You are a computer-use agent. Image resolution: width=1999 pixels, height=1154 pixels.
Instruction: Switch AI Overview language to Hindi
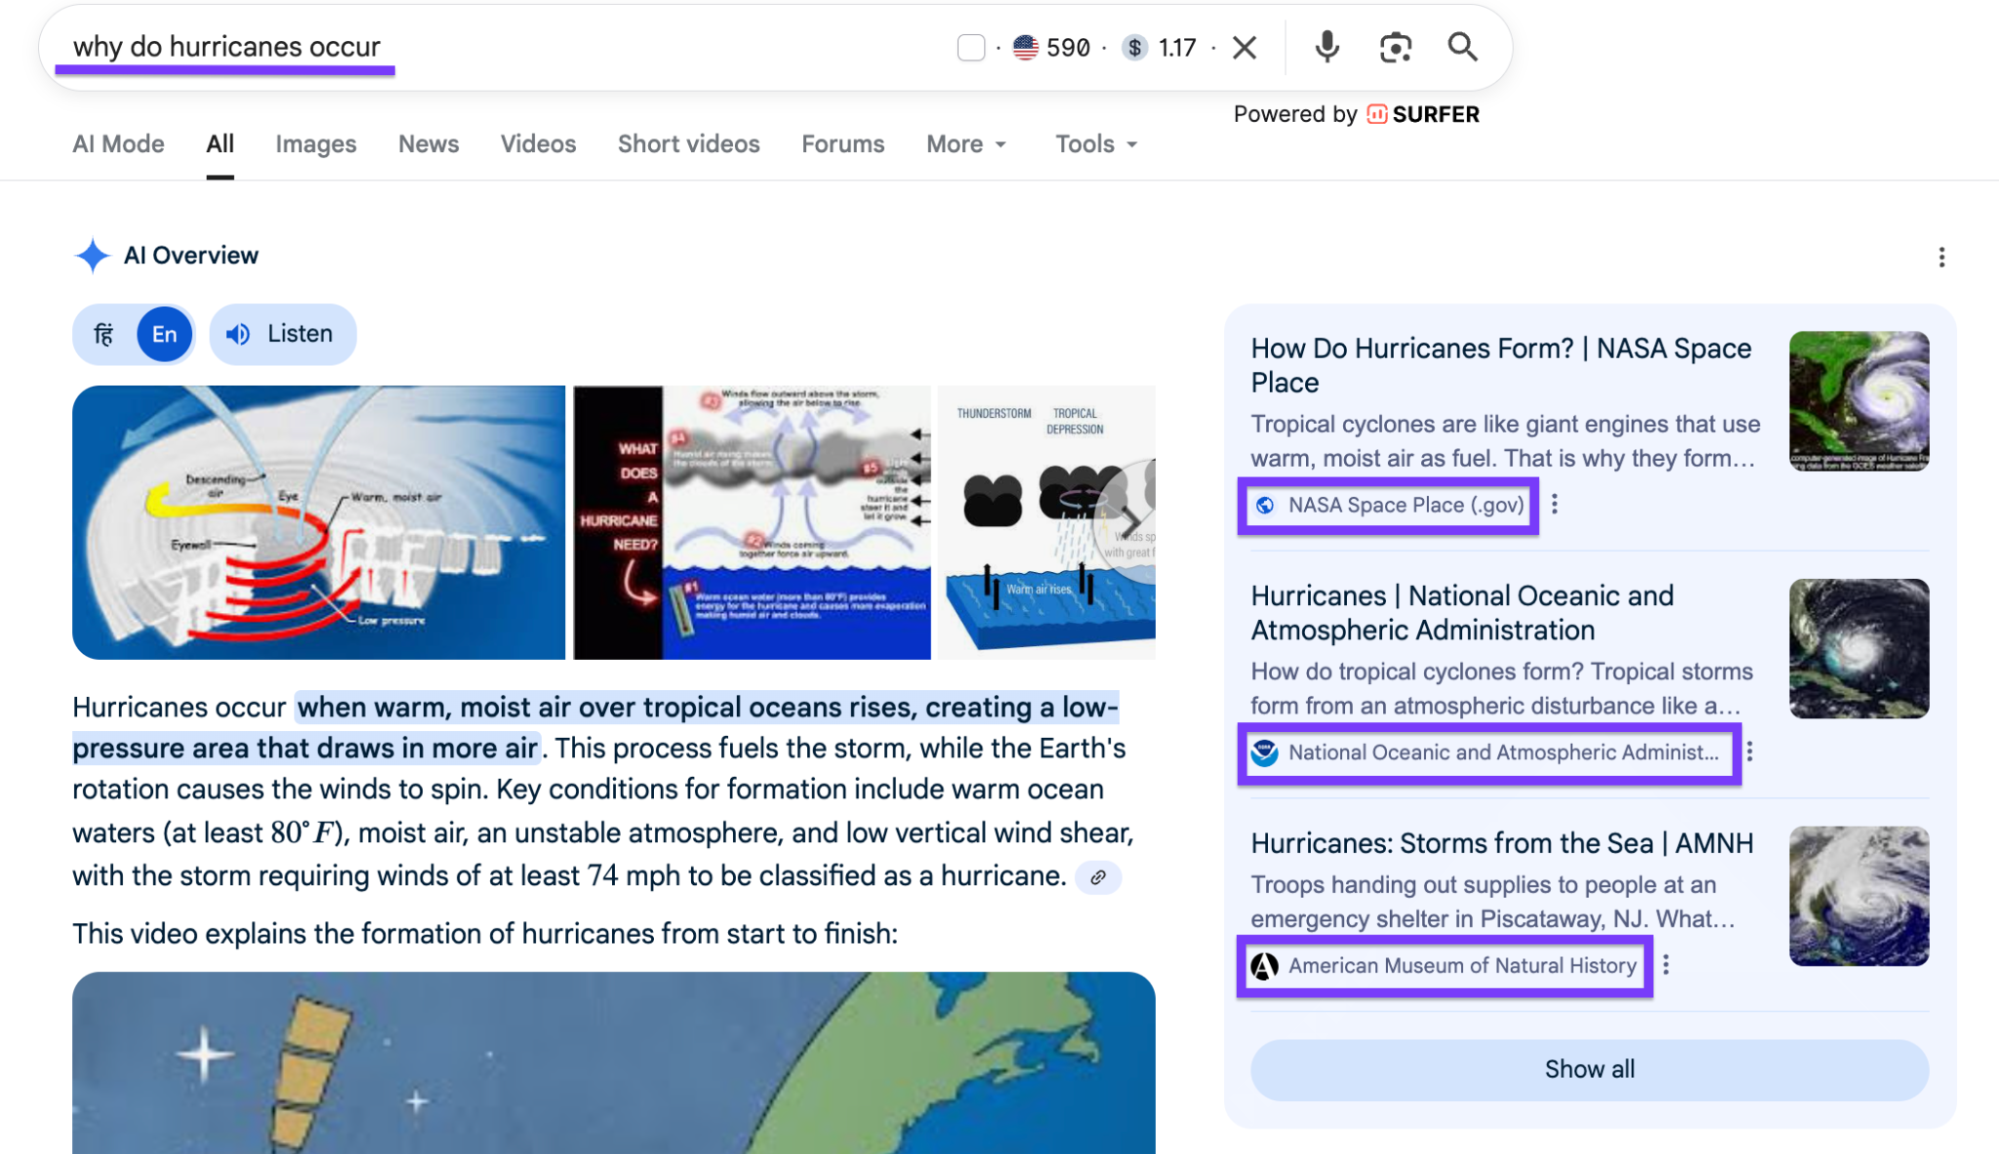pos(104,334)
